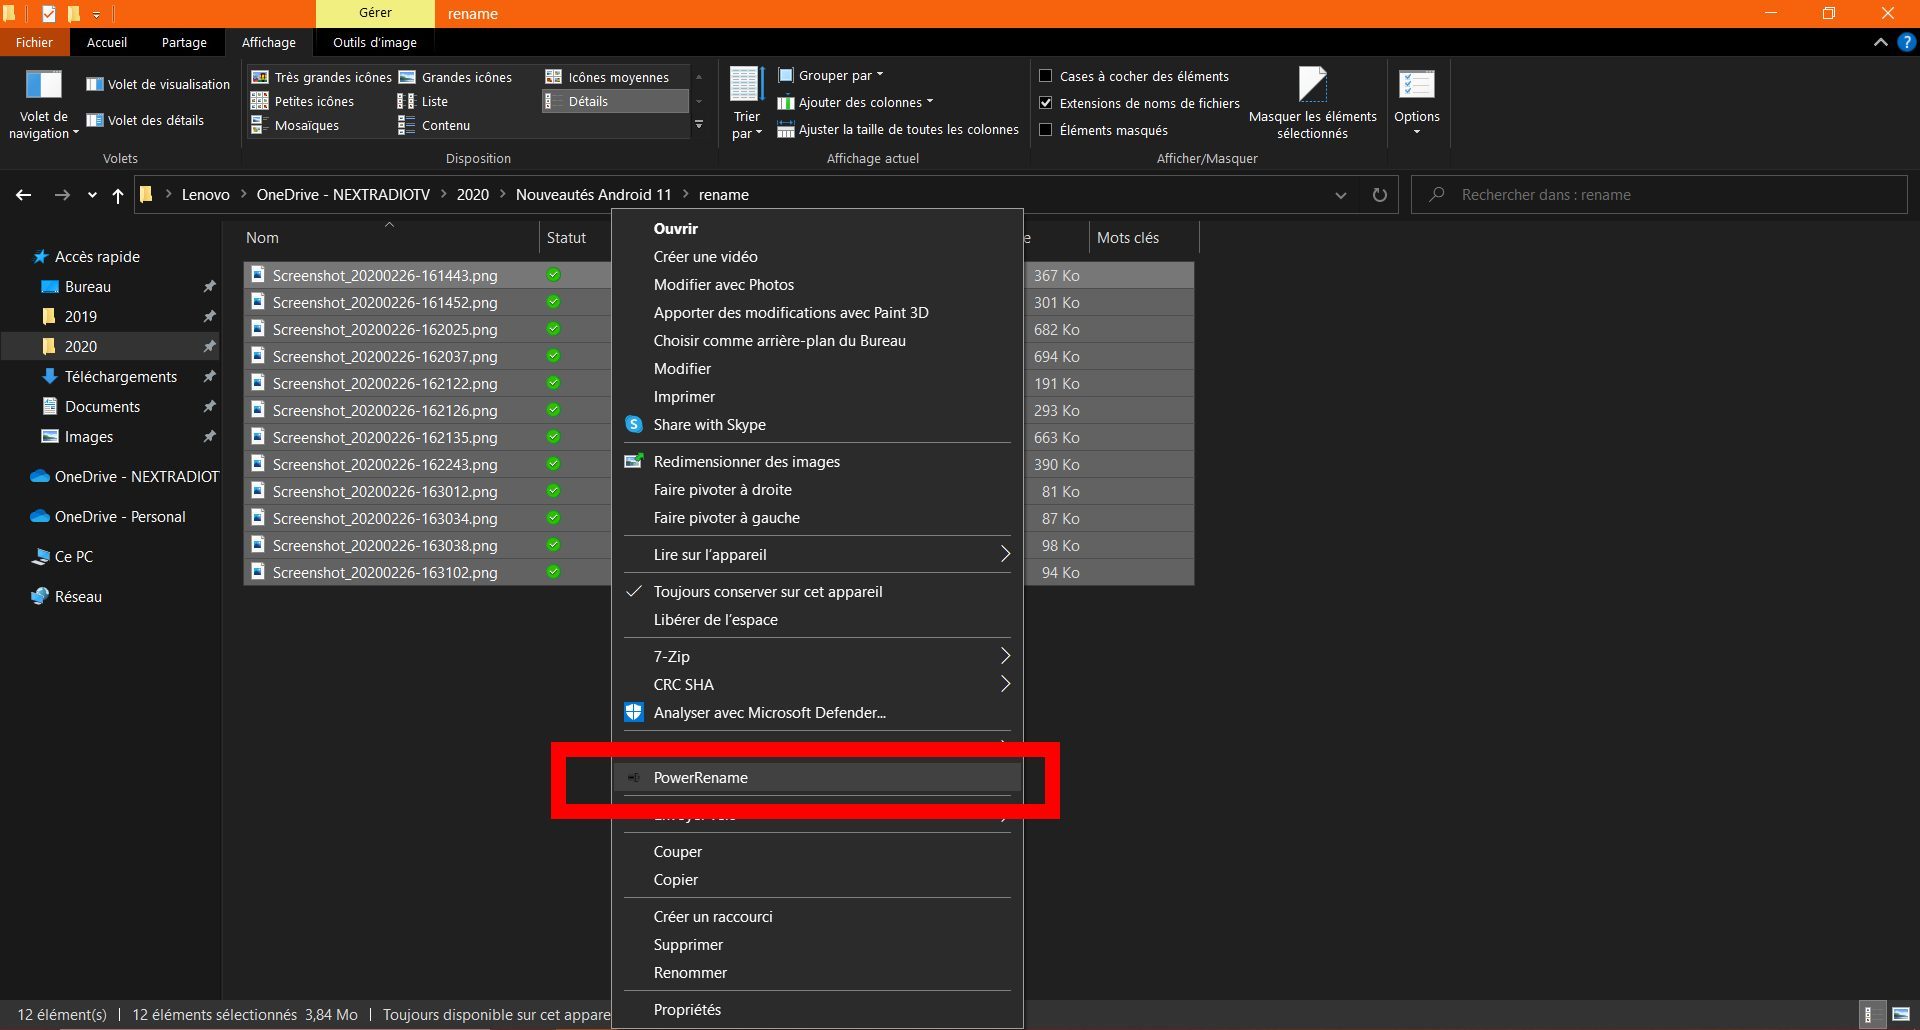Open OneDrive - Personal in sidebar
The height and width of the screenshot is (1030, 1920).
(x=108, y=516)
